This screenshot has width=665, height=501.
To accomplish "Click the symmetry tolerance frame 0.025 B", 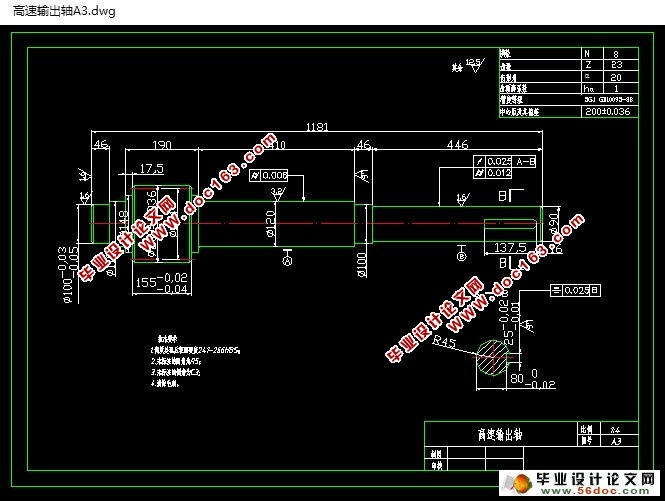I will (575, 290).
